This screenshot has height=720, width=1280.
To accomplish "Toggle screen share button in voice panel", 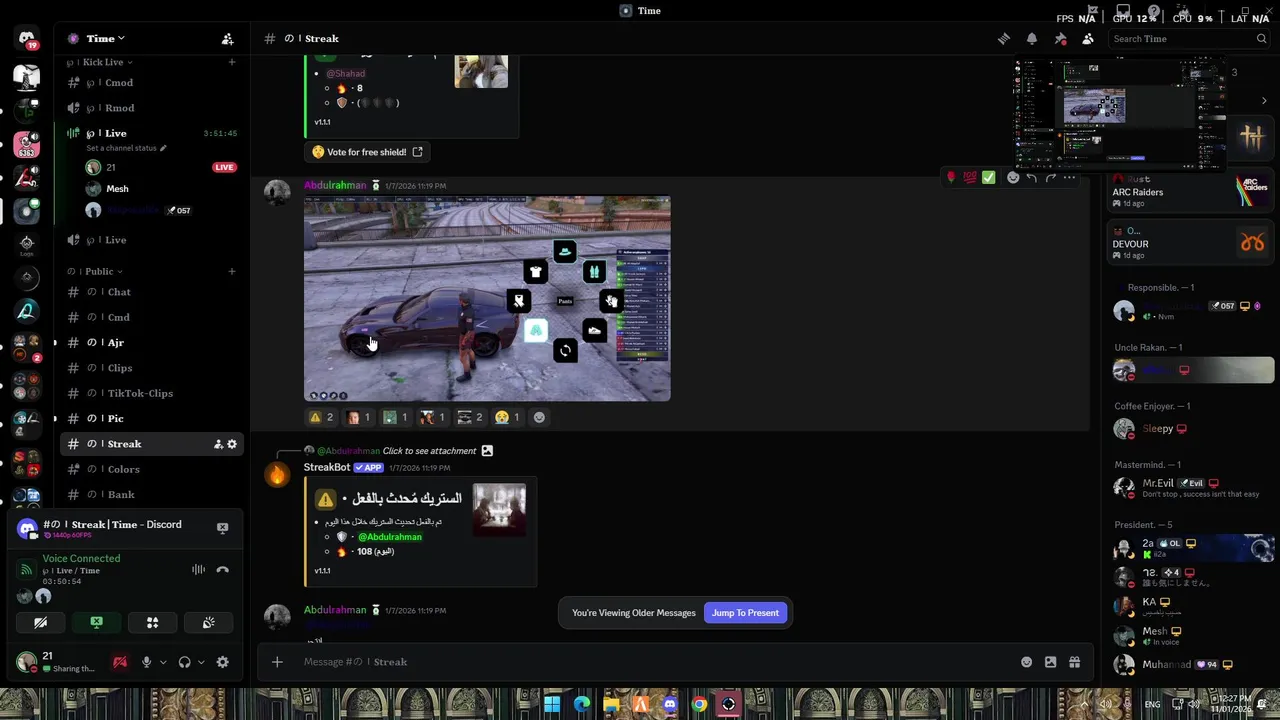I will pyautogui.click(x=96, y=622).
